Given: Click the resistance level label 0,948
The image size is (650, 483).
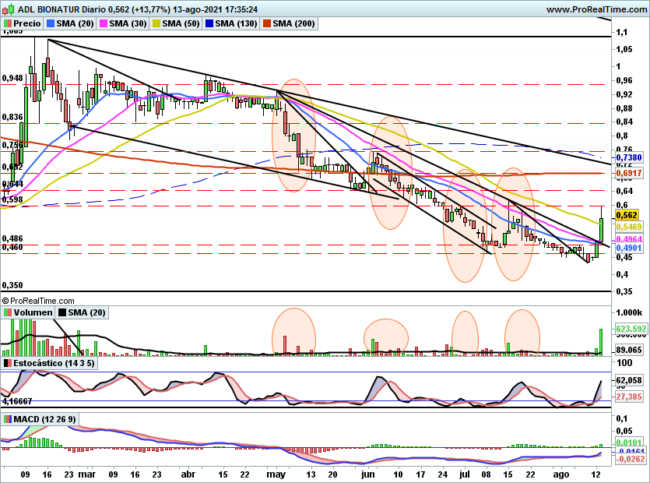Looking at the screenshot, I should tap(12, 78).
